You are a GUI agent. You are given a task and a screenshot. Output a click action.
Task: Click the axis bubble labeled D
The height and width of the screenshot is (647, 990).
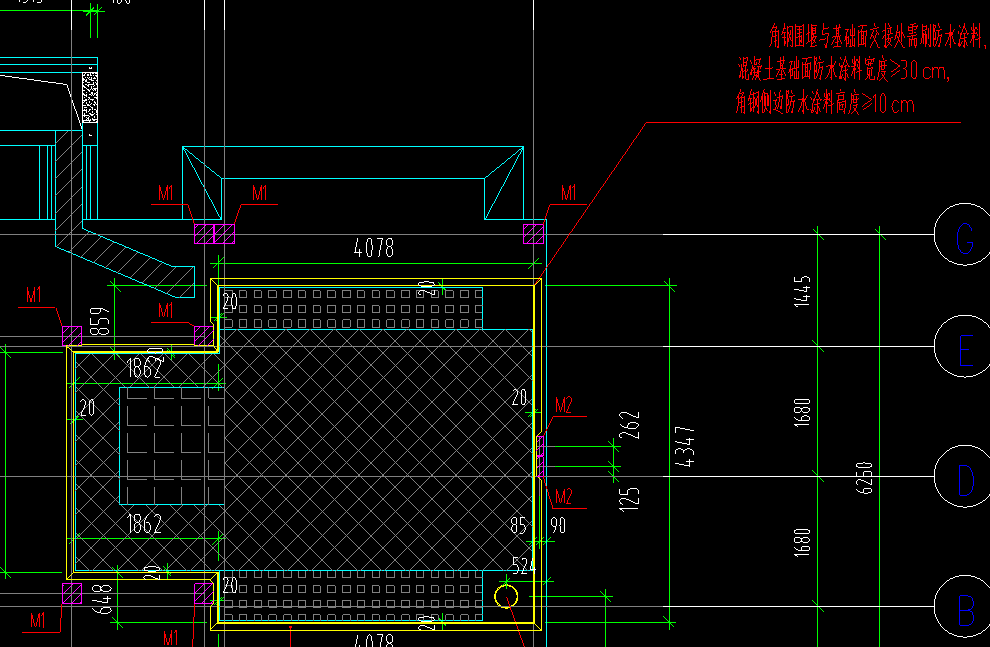[964, 480]
